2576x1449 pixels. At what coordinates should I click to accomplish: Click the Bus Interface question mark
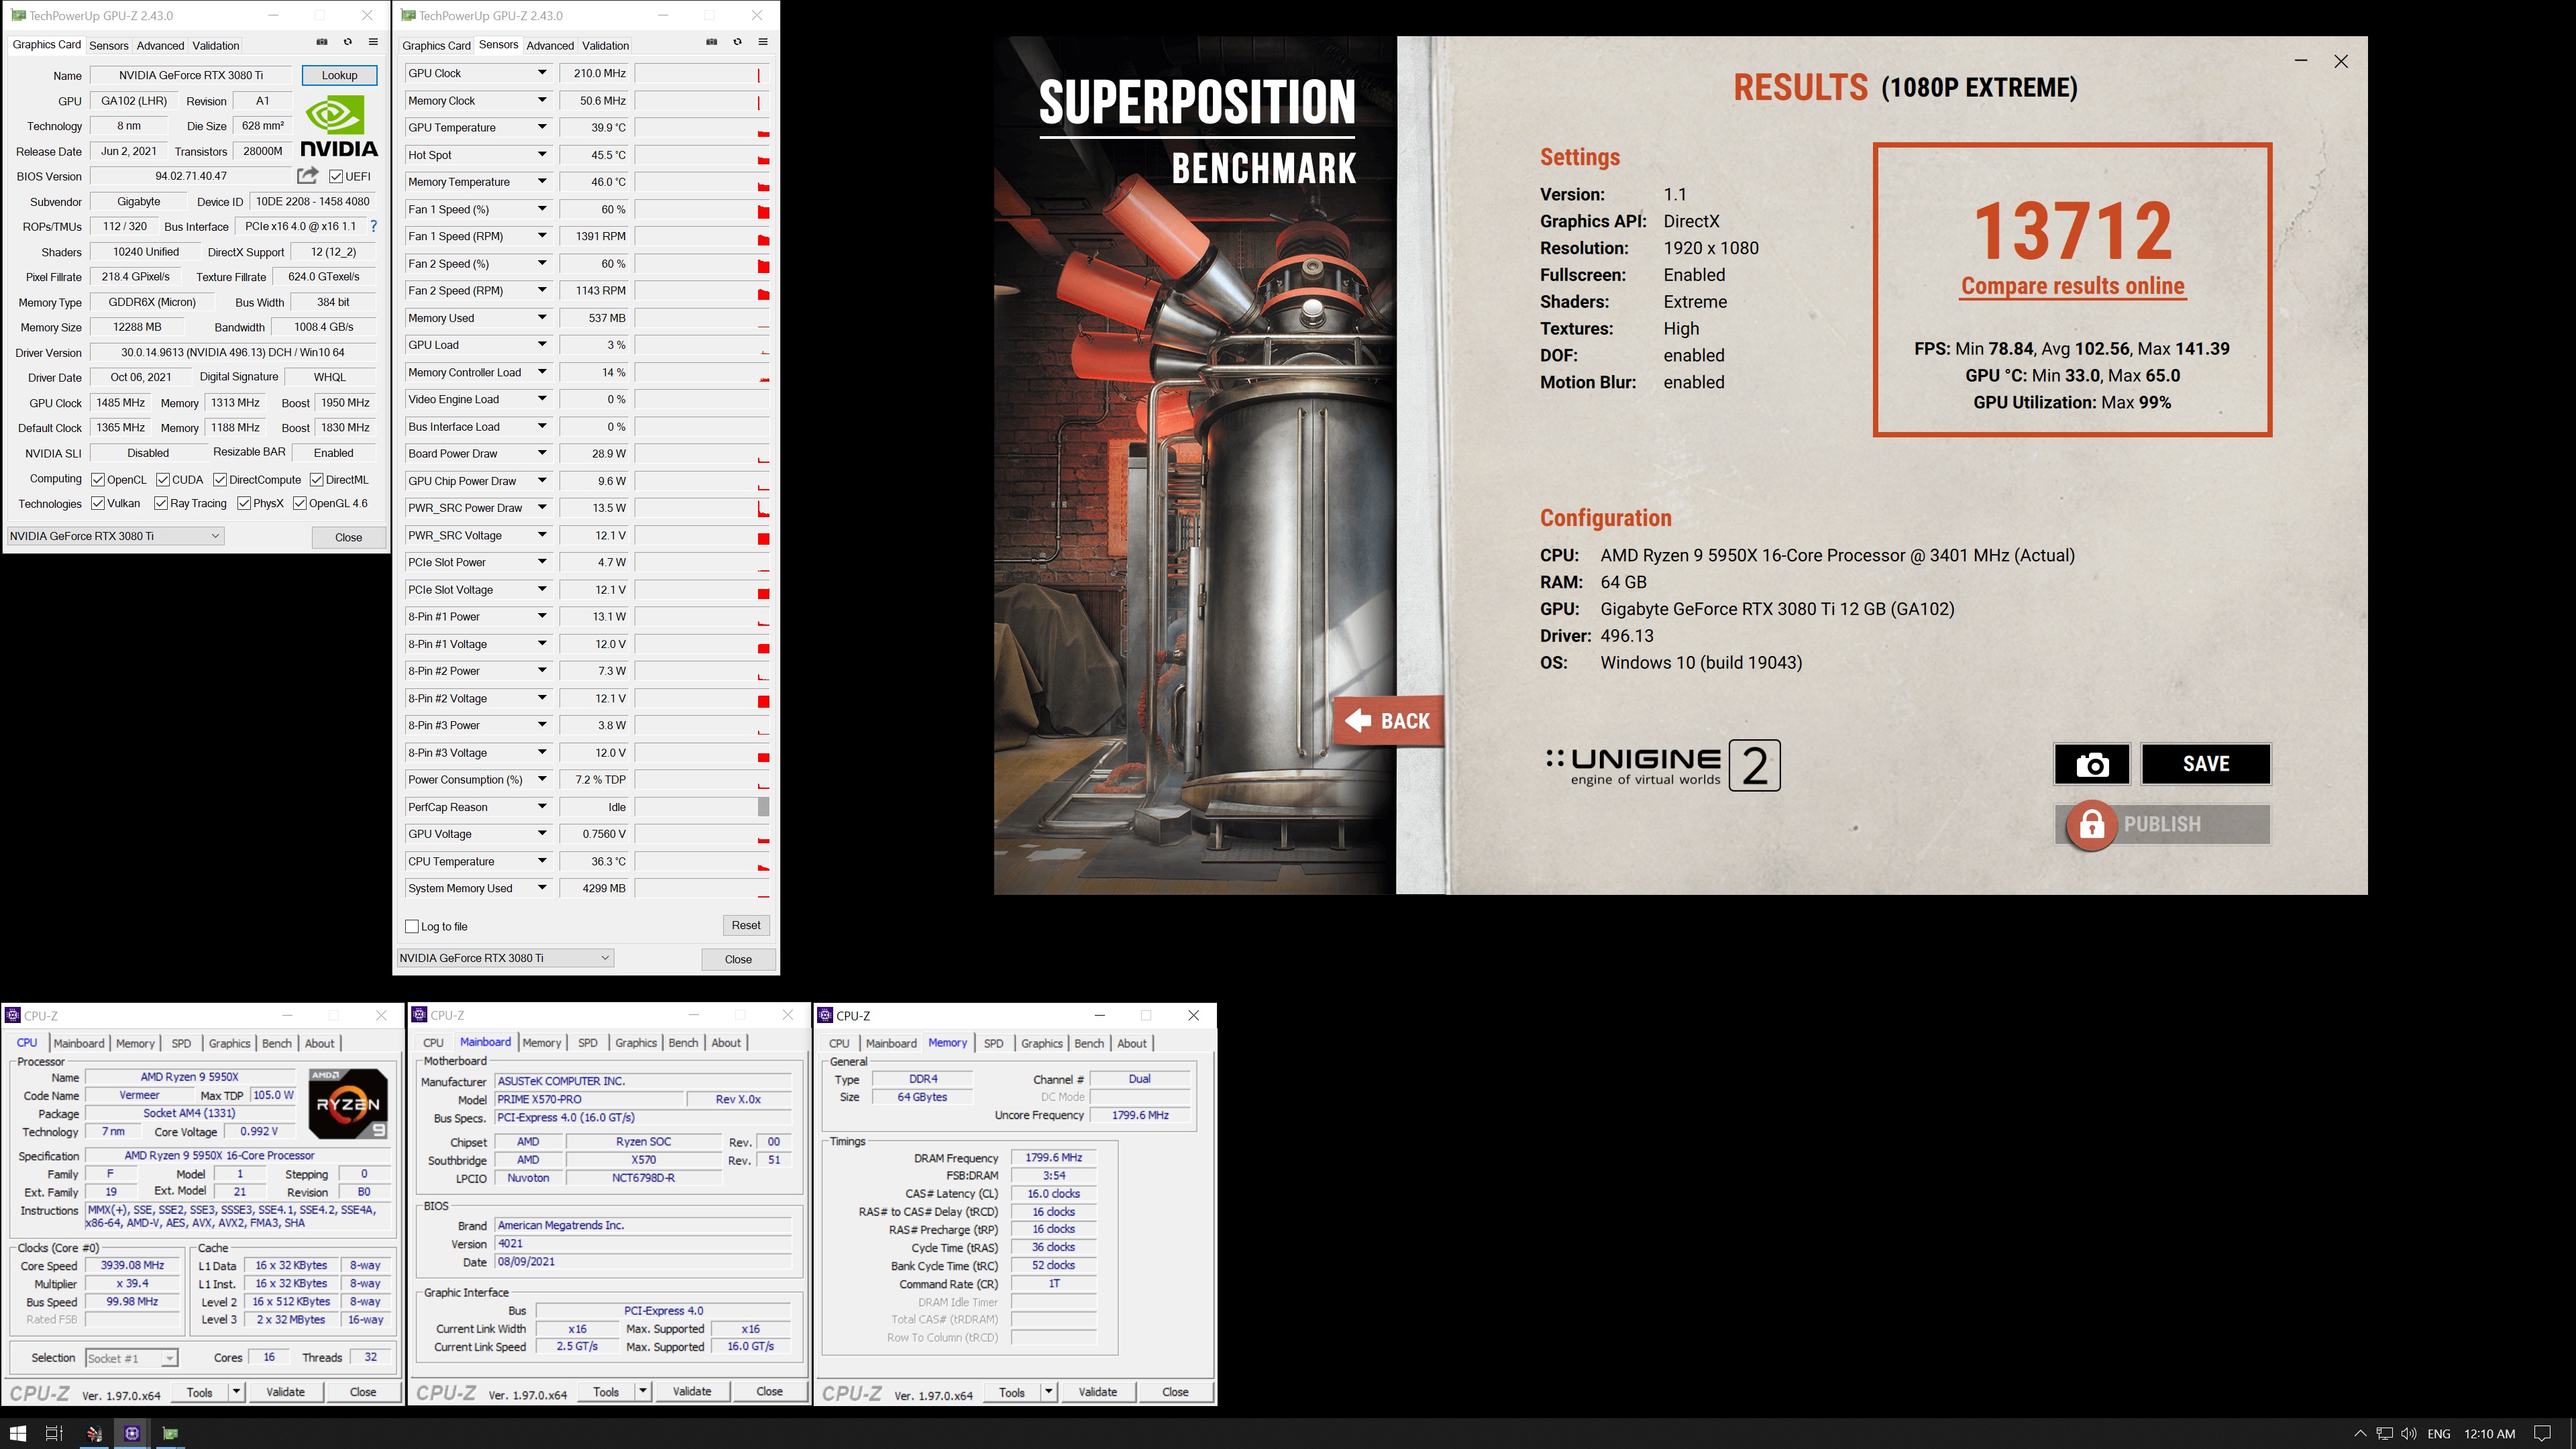[x=374, y=226]
